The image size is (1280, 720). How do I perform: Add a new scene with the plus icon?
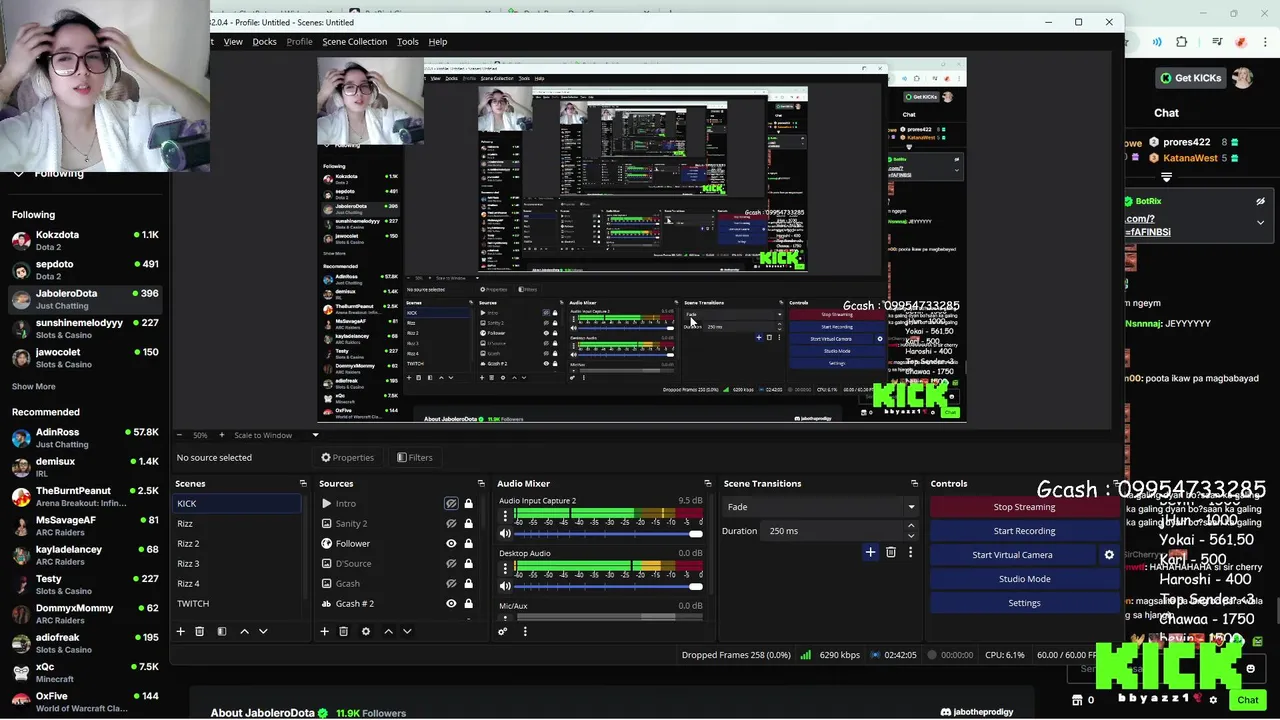pos(181,631)
